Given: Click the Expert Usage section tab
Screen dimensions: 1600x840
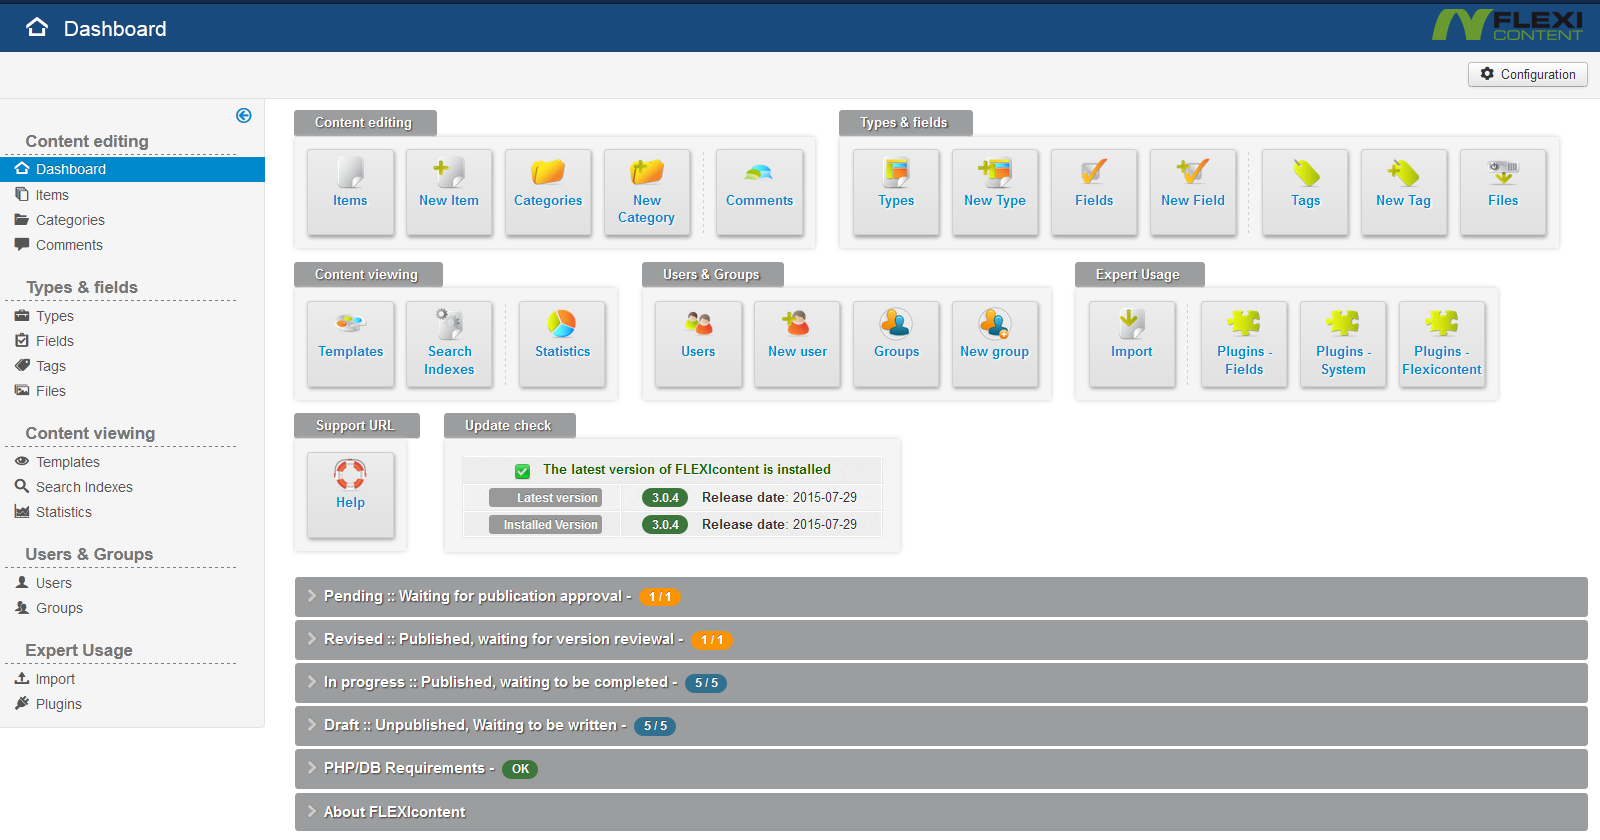Looking at the screenshot, I should coord(1139,274).
